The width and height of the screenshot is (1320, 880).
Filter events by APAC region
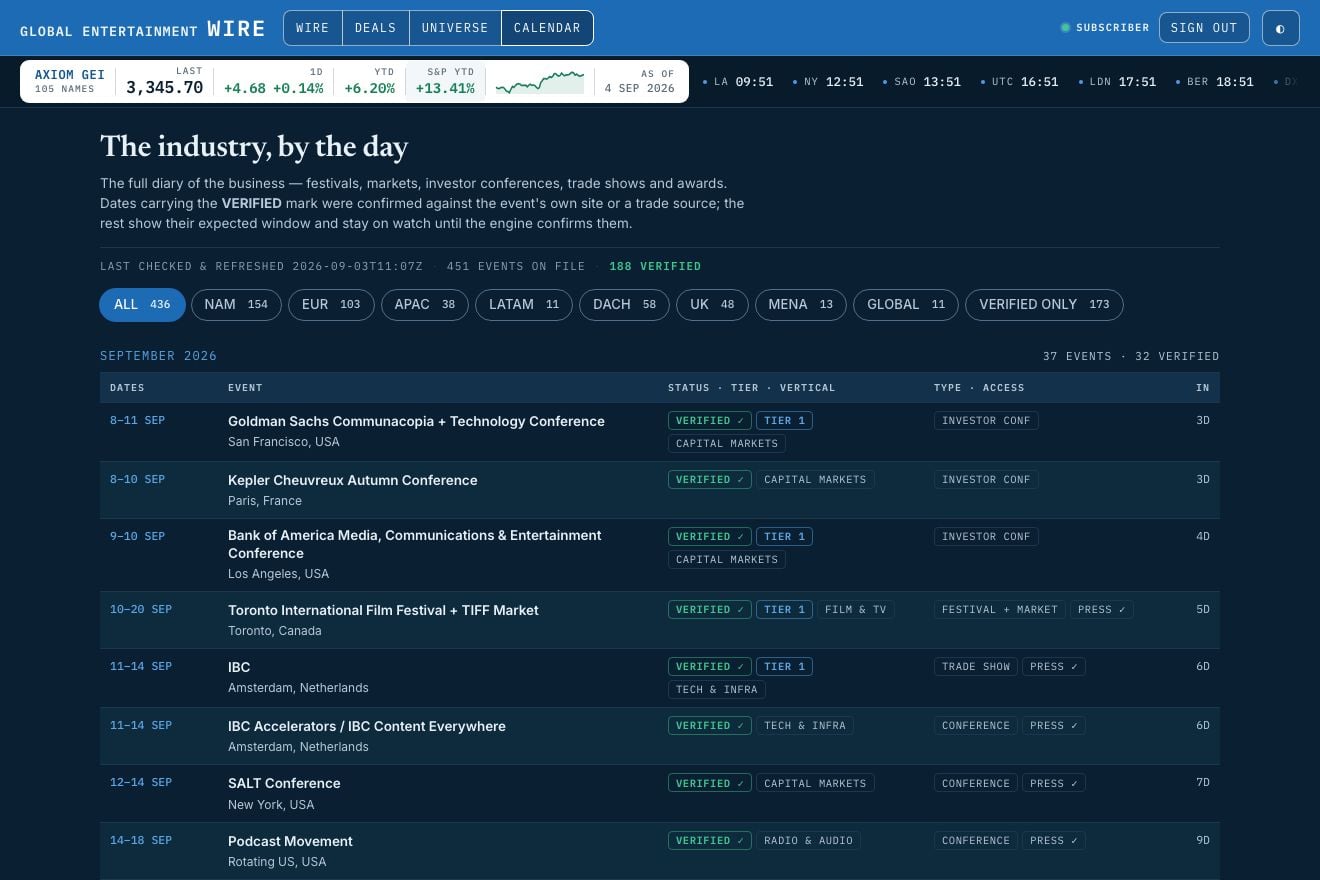click(425, 305)
